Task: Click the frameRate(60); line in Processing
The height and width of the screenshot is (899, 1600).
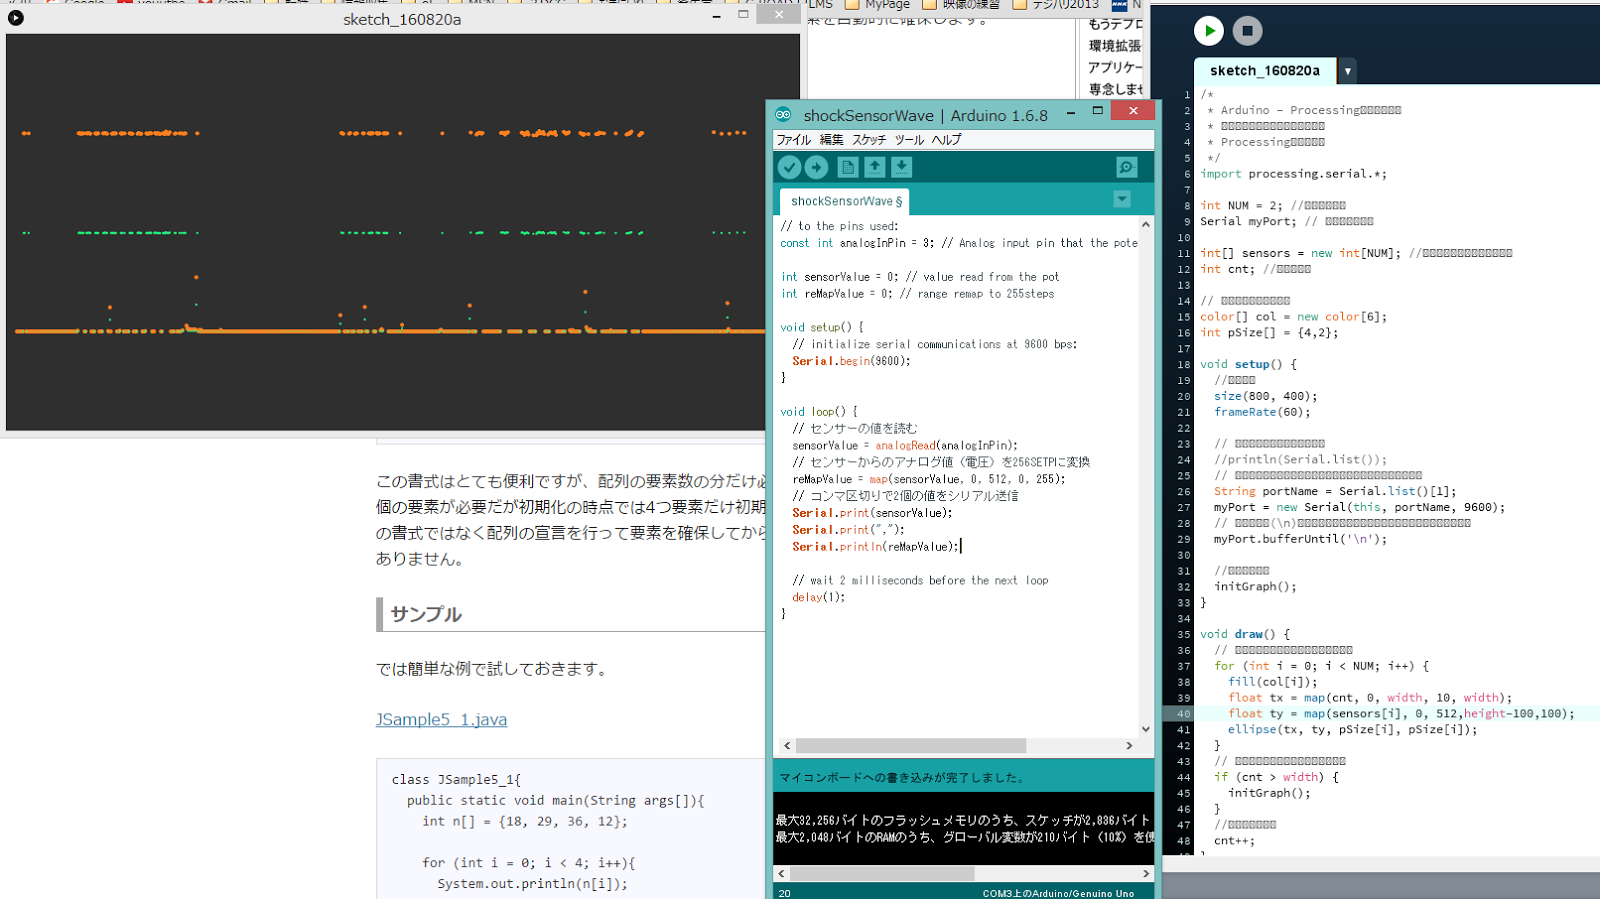Action: (1262, 412)
